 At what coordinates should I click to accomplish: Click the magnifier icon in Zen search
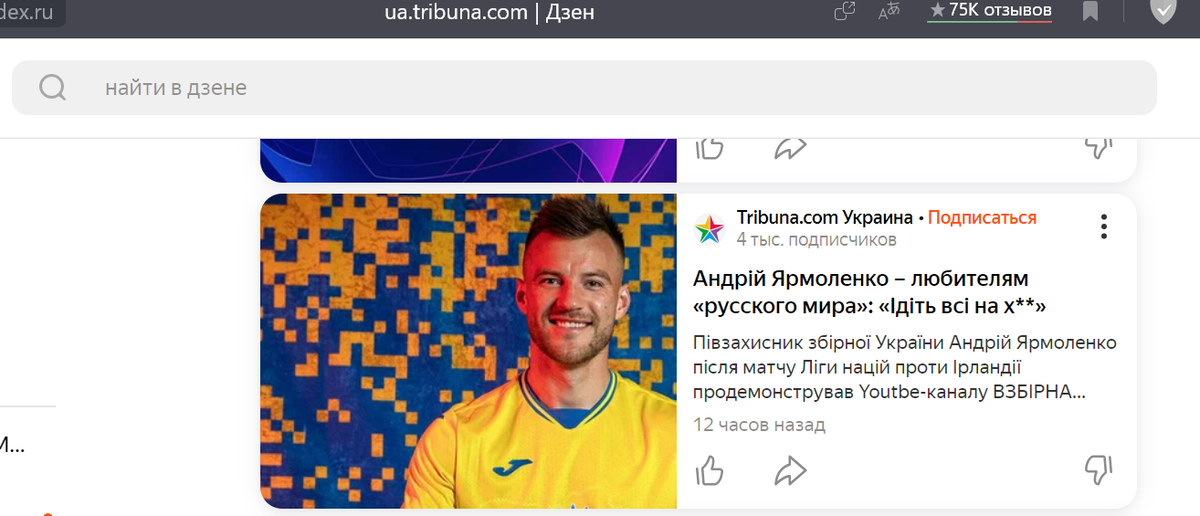(x=53, y=88)
